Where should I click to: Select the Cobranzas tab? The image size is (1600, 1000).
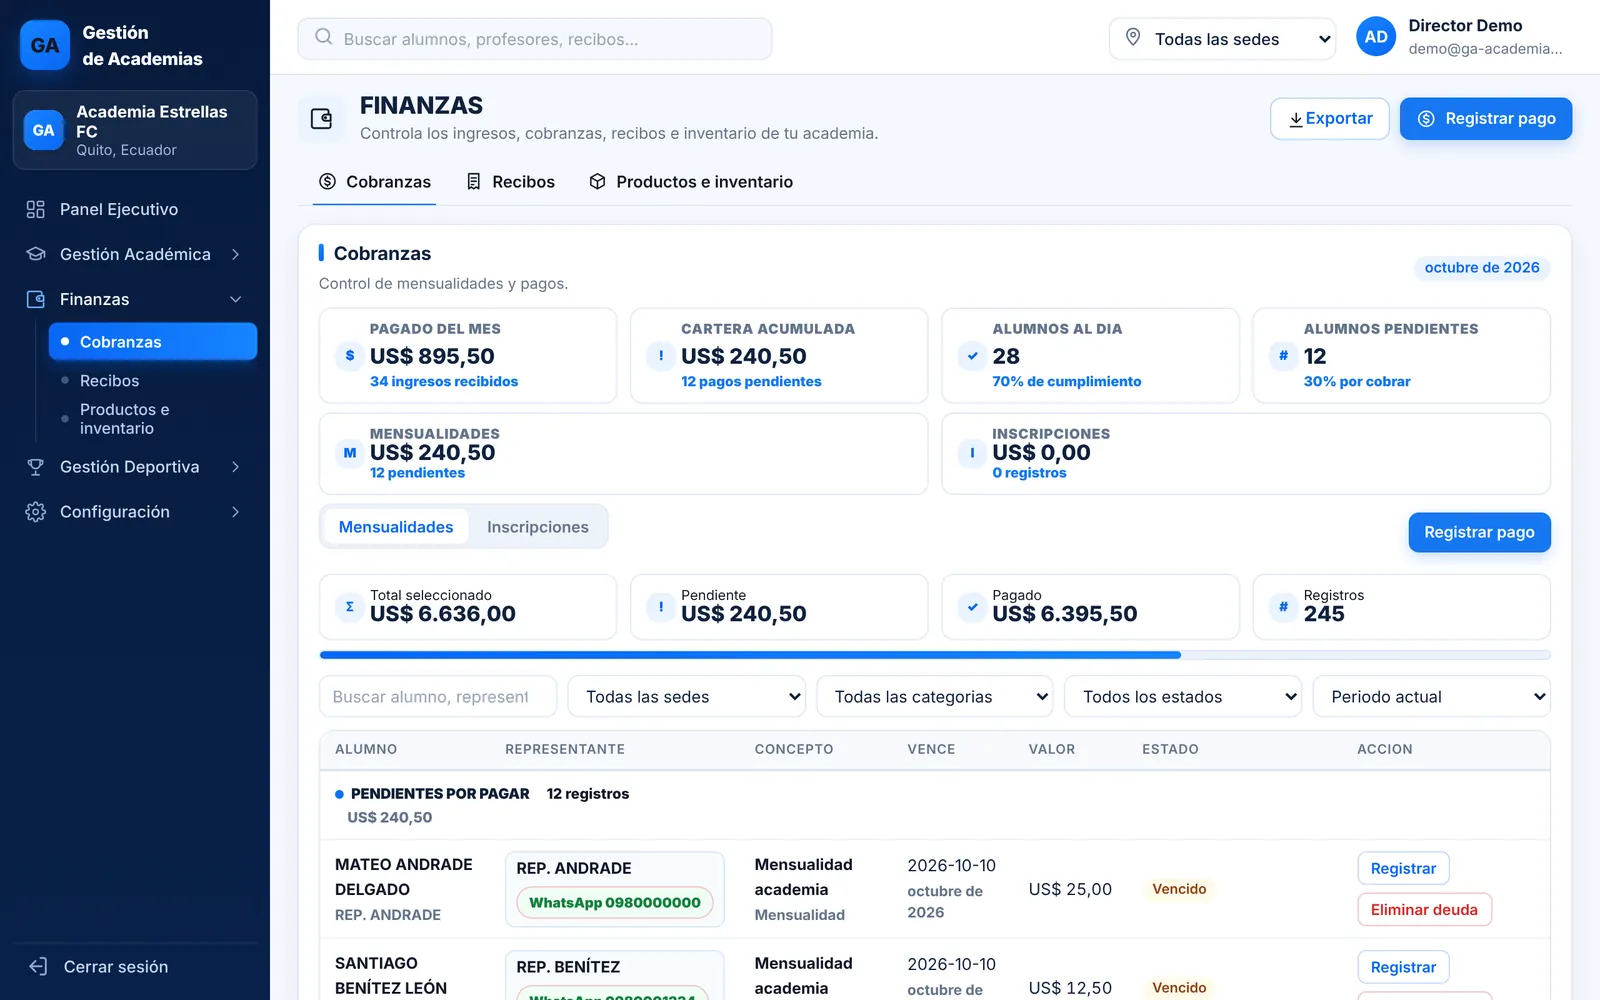(x=375, y=182)
